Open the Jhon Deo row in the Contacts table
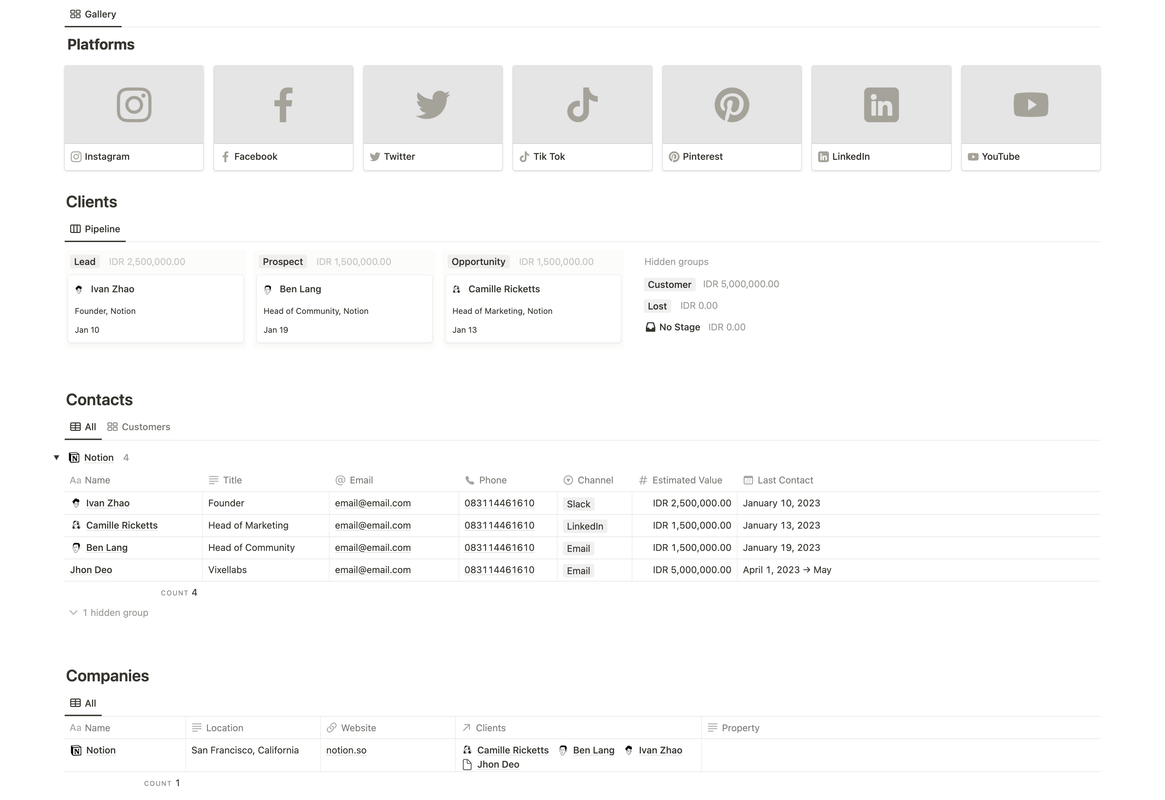 (x=91, y=570)
